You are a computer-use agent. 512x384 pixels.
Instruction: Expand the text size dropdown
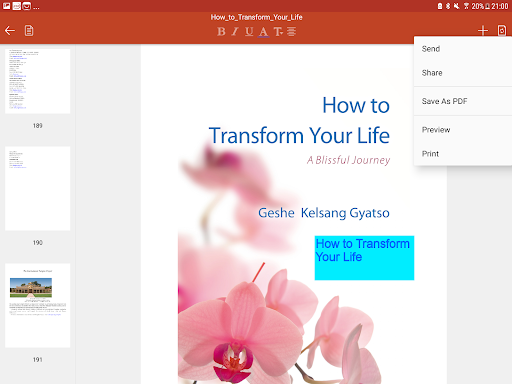(x=278, y=31)
